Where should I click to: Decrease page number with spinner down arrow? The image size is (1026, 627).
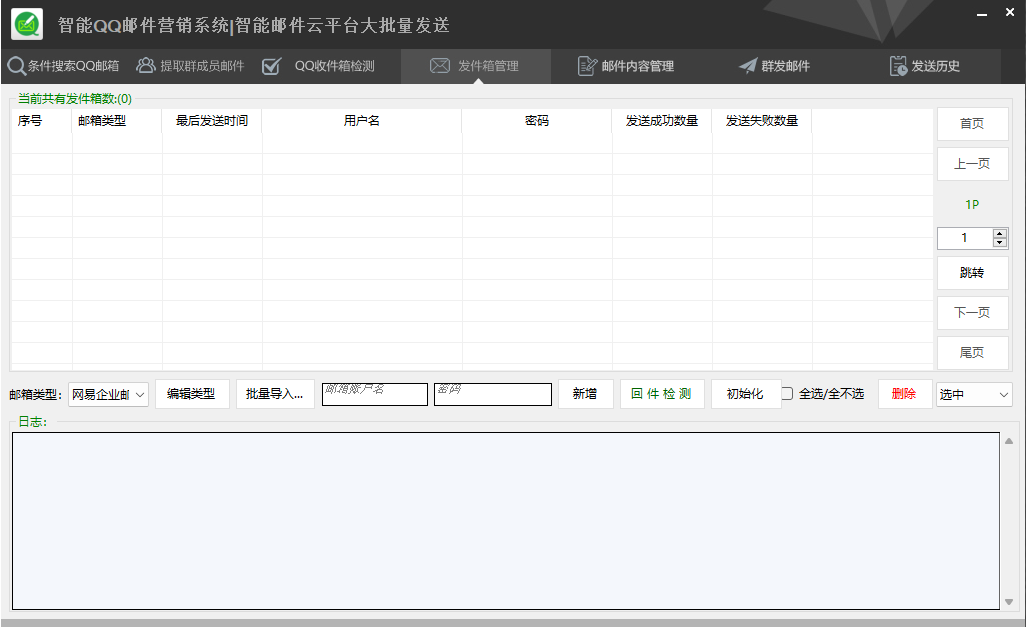(999, 243)
